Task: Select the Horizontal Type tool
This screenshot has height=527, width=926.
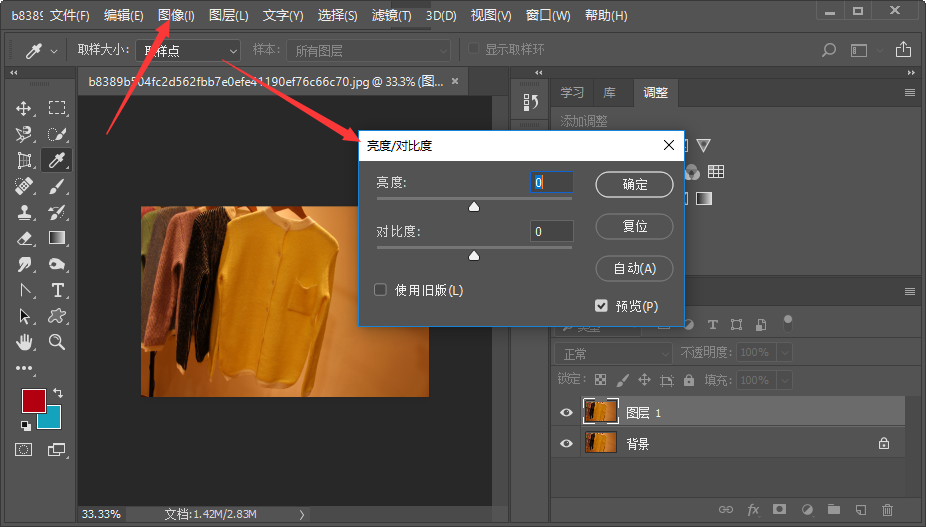Action: [57, 290]
